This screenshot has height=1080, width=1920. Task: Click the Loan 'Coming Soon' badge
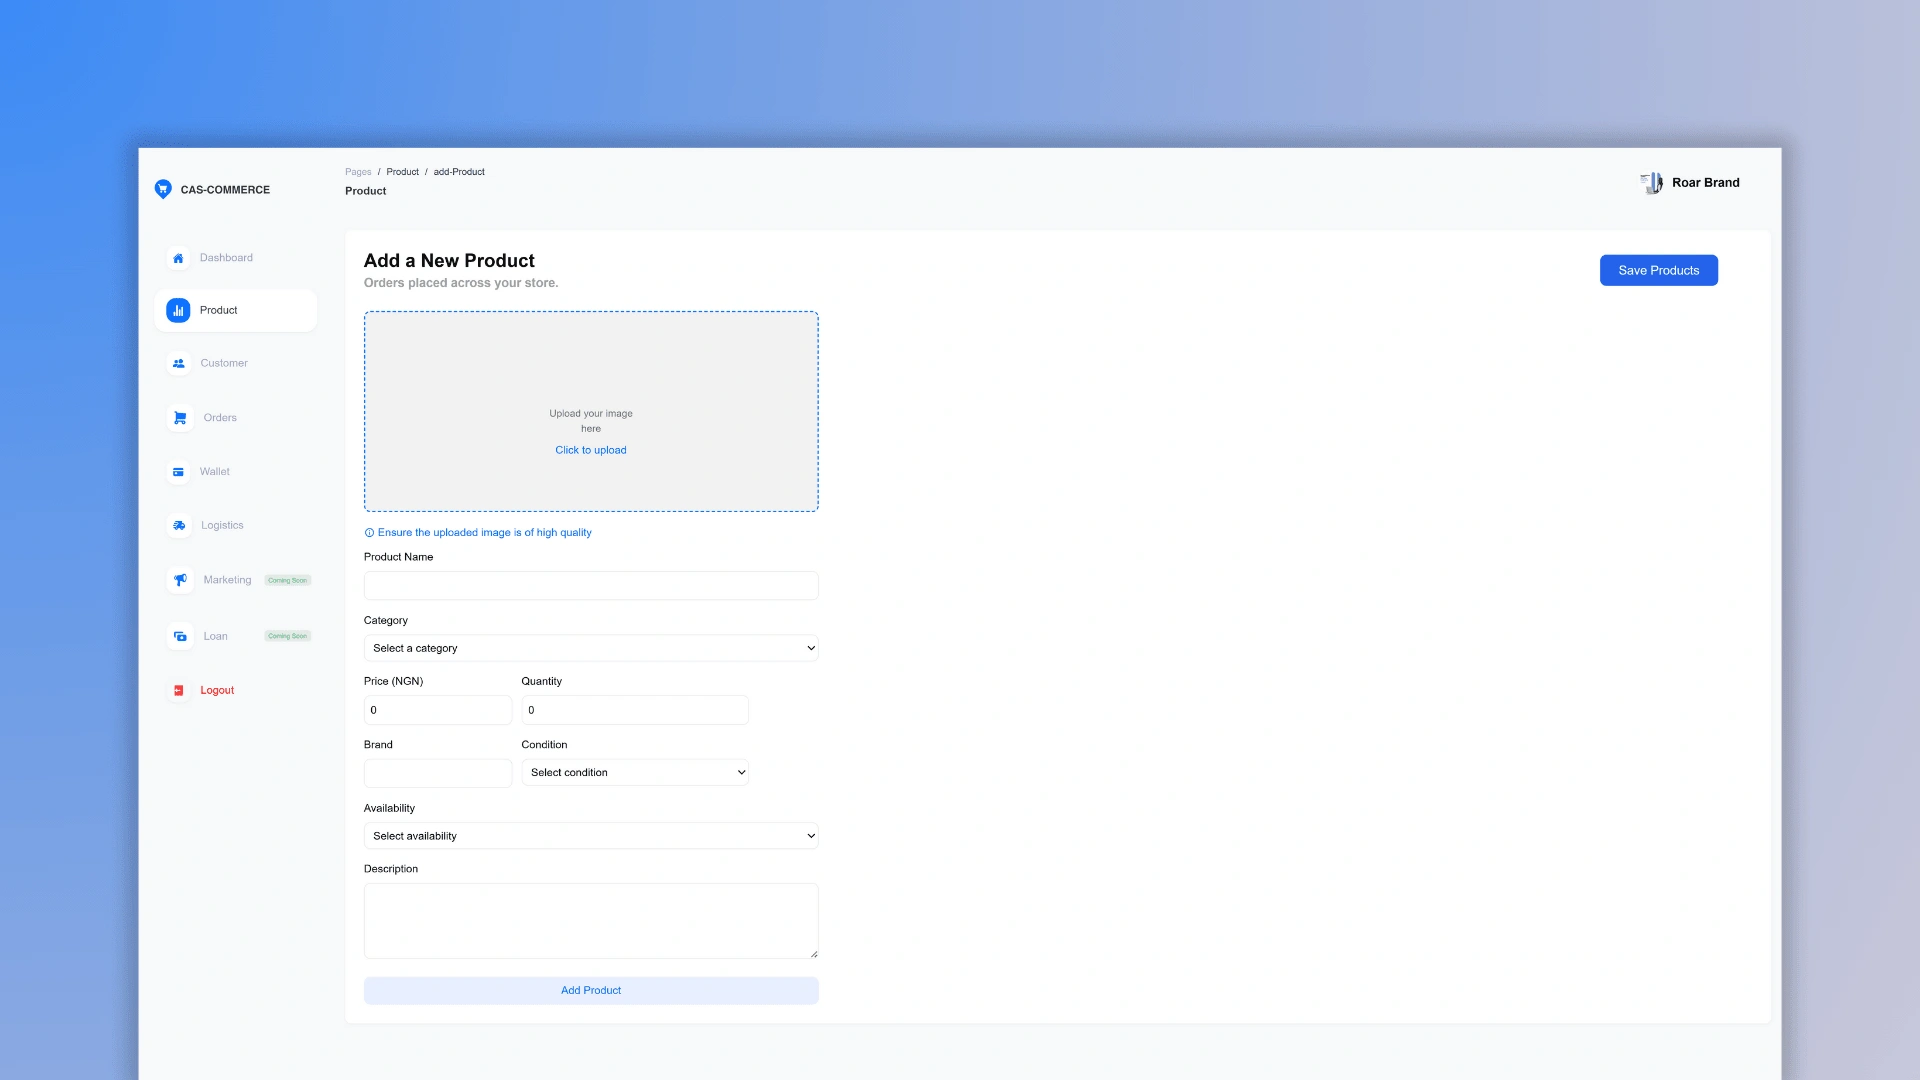tap(288, 636)
